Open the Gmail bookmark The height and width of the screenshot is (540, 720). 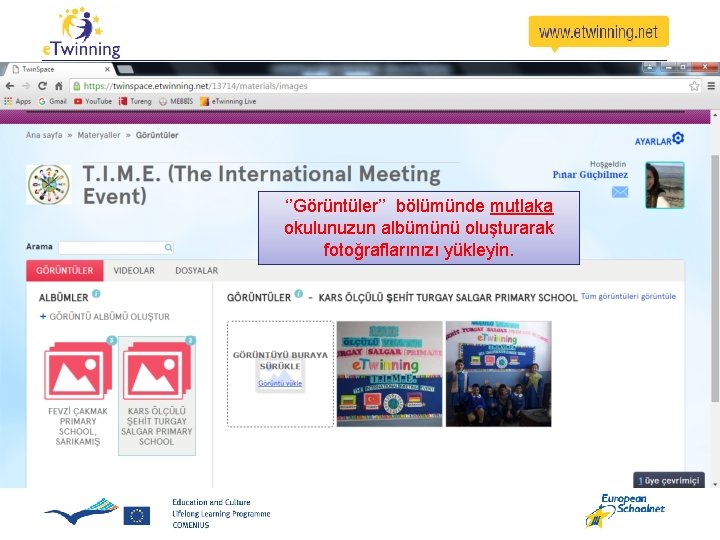52,101
